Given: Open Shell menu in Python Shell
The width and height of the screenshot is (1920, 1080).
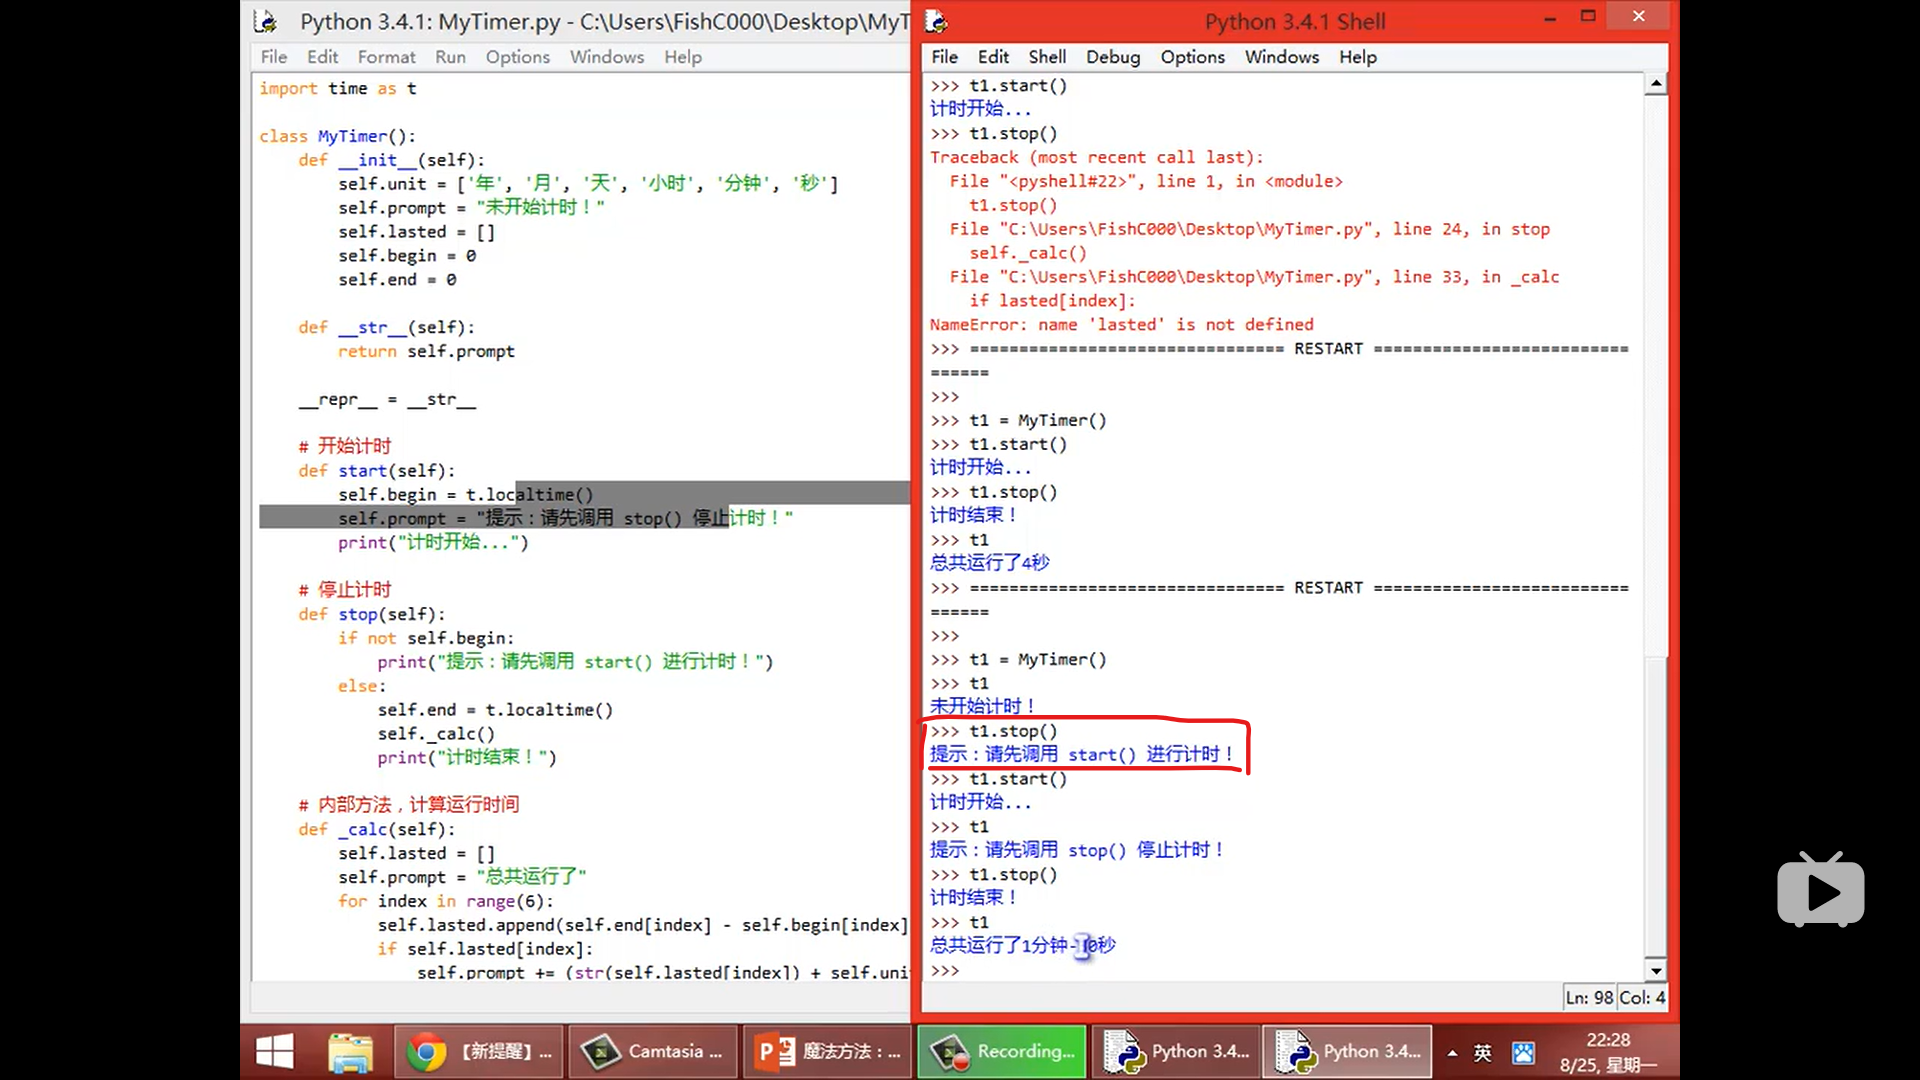Looking at the screenshot, I should pyautogui.click(x=1047, y=57).
